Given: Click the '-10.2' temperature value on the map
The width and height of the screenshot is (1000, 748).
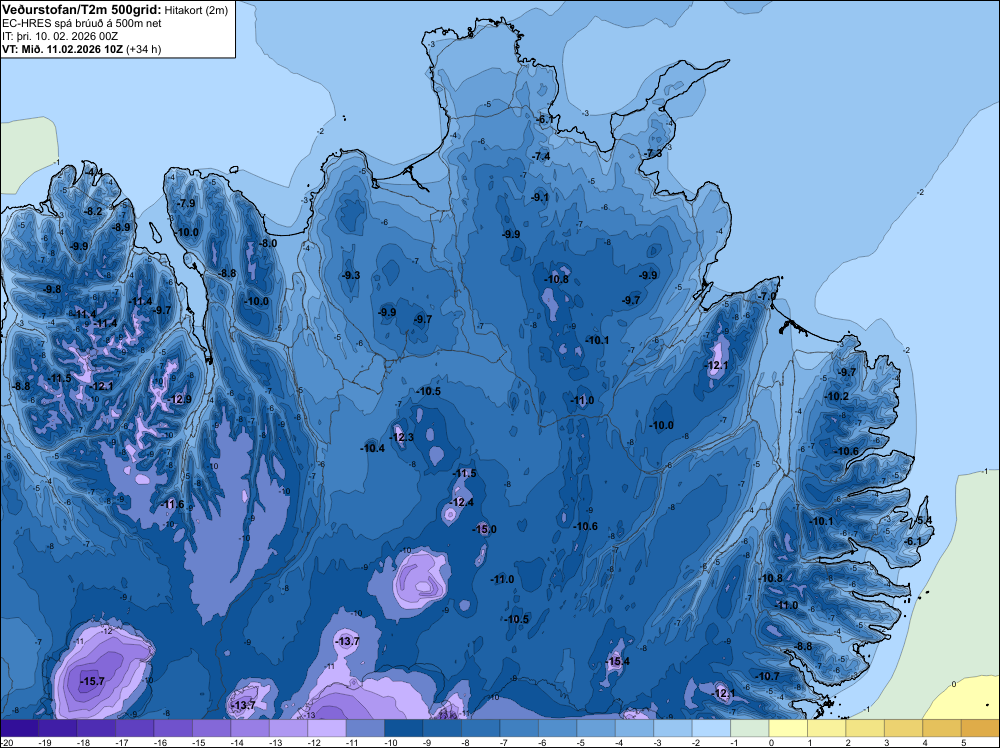Looking at the screenshot, I should (837, 396).
